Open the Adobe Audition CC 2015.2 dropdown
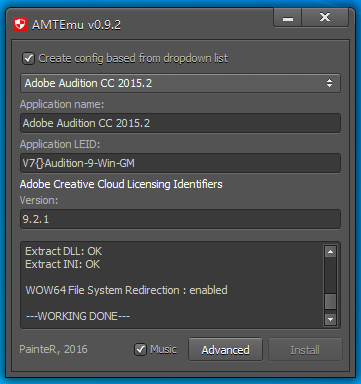 (180, 83)
